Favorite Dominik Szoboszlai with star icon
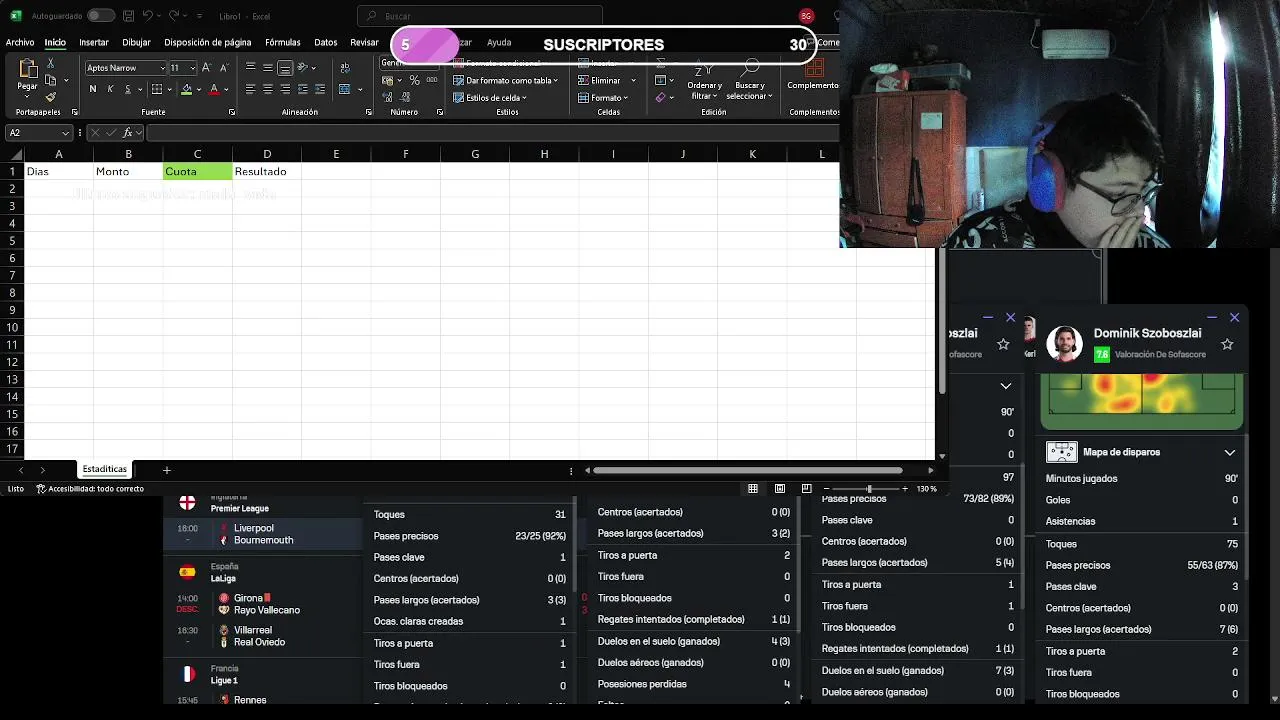 click(1227, 344)
